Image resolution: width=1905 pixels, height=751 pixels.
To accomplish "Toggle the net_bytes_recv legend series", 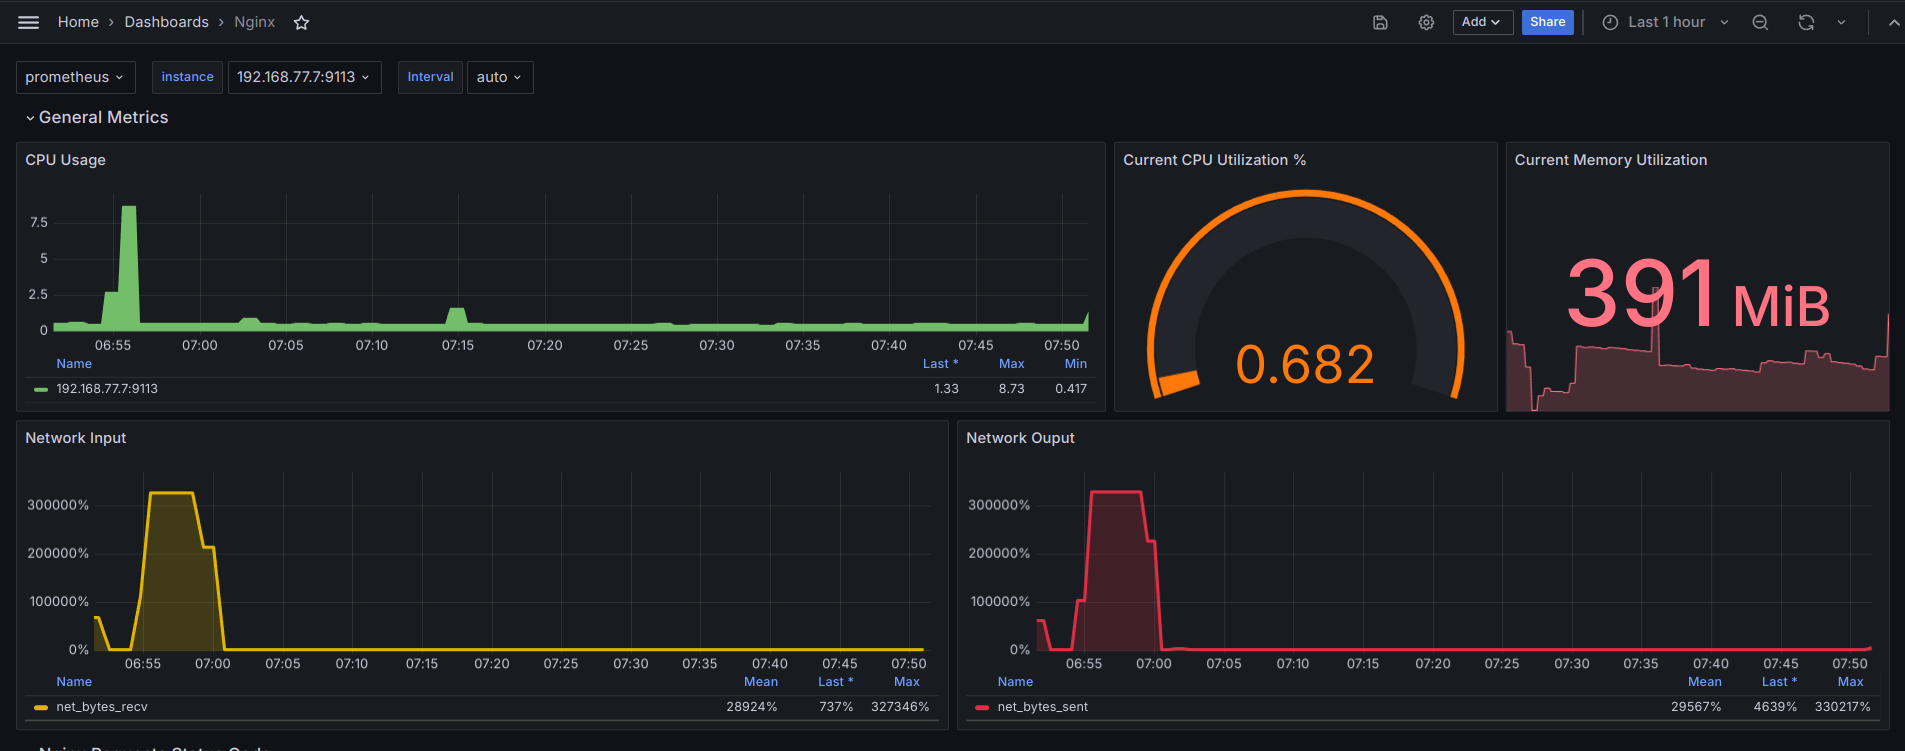I will 101,707.
